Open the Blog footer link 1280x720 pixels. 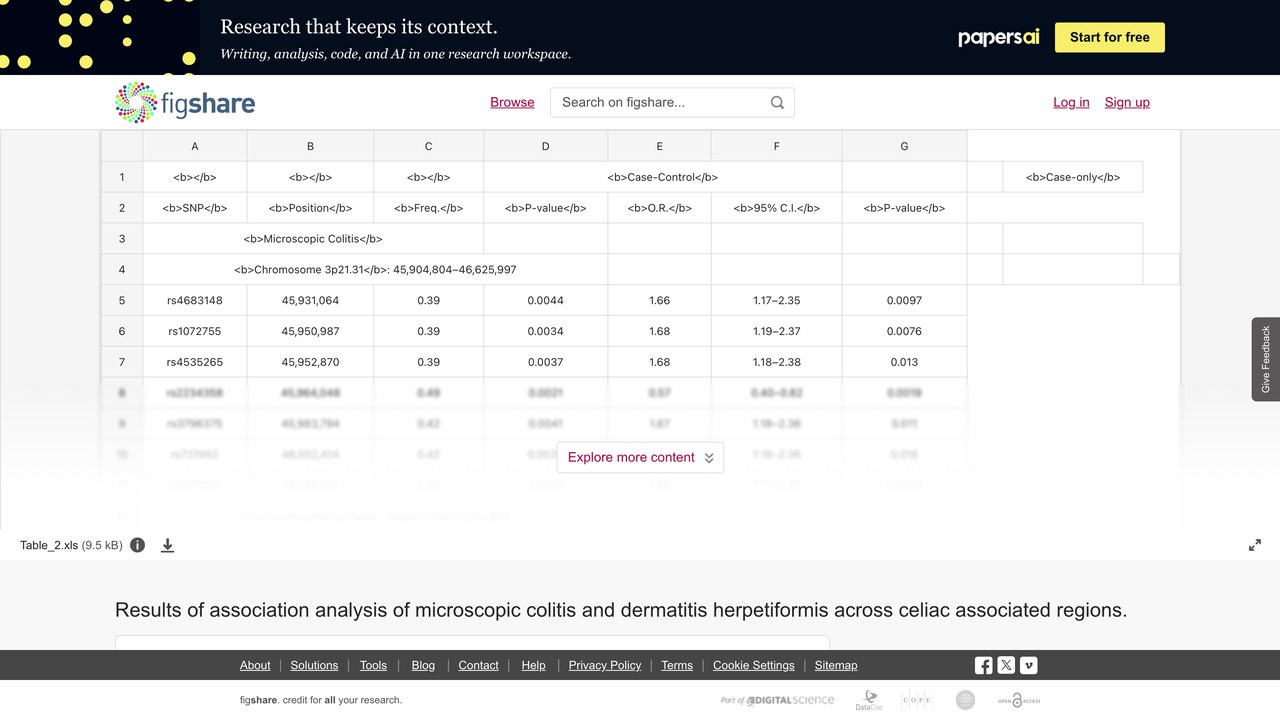(423, 665)
